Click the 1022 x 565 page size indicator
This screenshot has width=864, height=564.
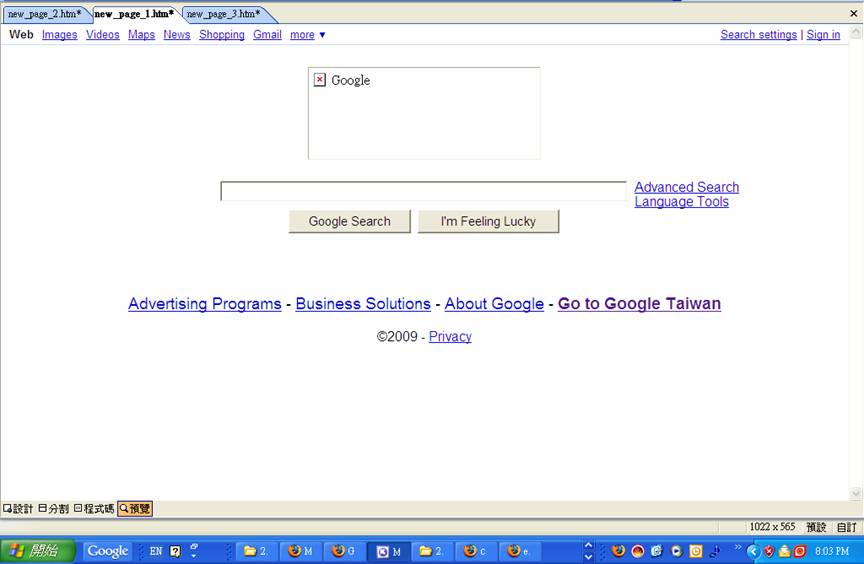click(x=772, y=527)
